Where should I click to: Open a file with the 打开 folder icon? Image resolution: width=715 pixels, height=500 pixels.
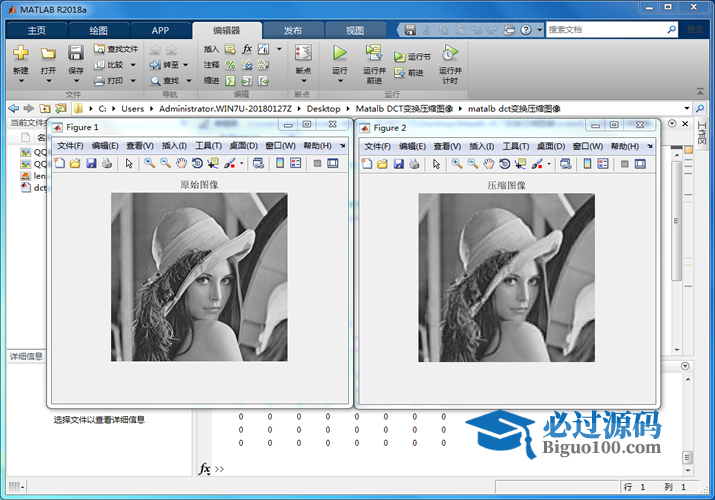click(48, 53)
